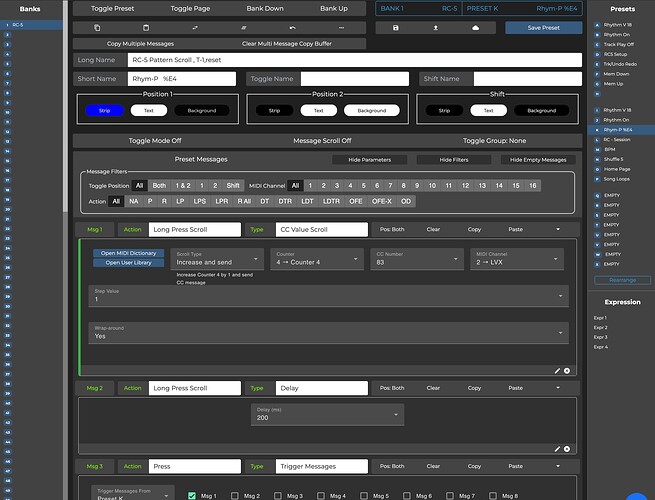The image size is (655, 500).
Task: Click the swap arrows icon in the toolbar
Action: point(195,28)
